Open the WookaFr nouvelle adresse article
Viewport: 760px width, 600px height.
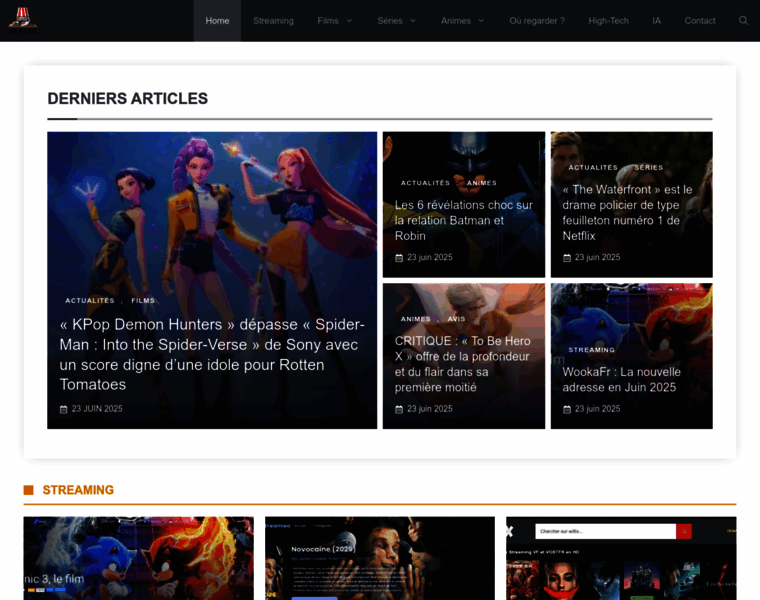pyautogui.click(x=621, y=379)
